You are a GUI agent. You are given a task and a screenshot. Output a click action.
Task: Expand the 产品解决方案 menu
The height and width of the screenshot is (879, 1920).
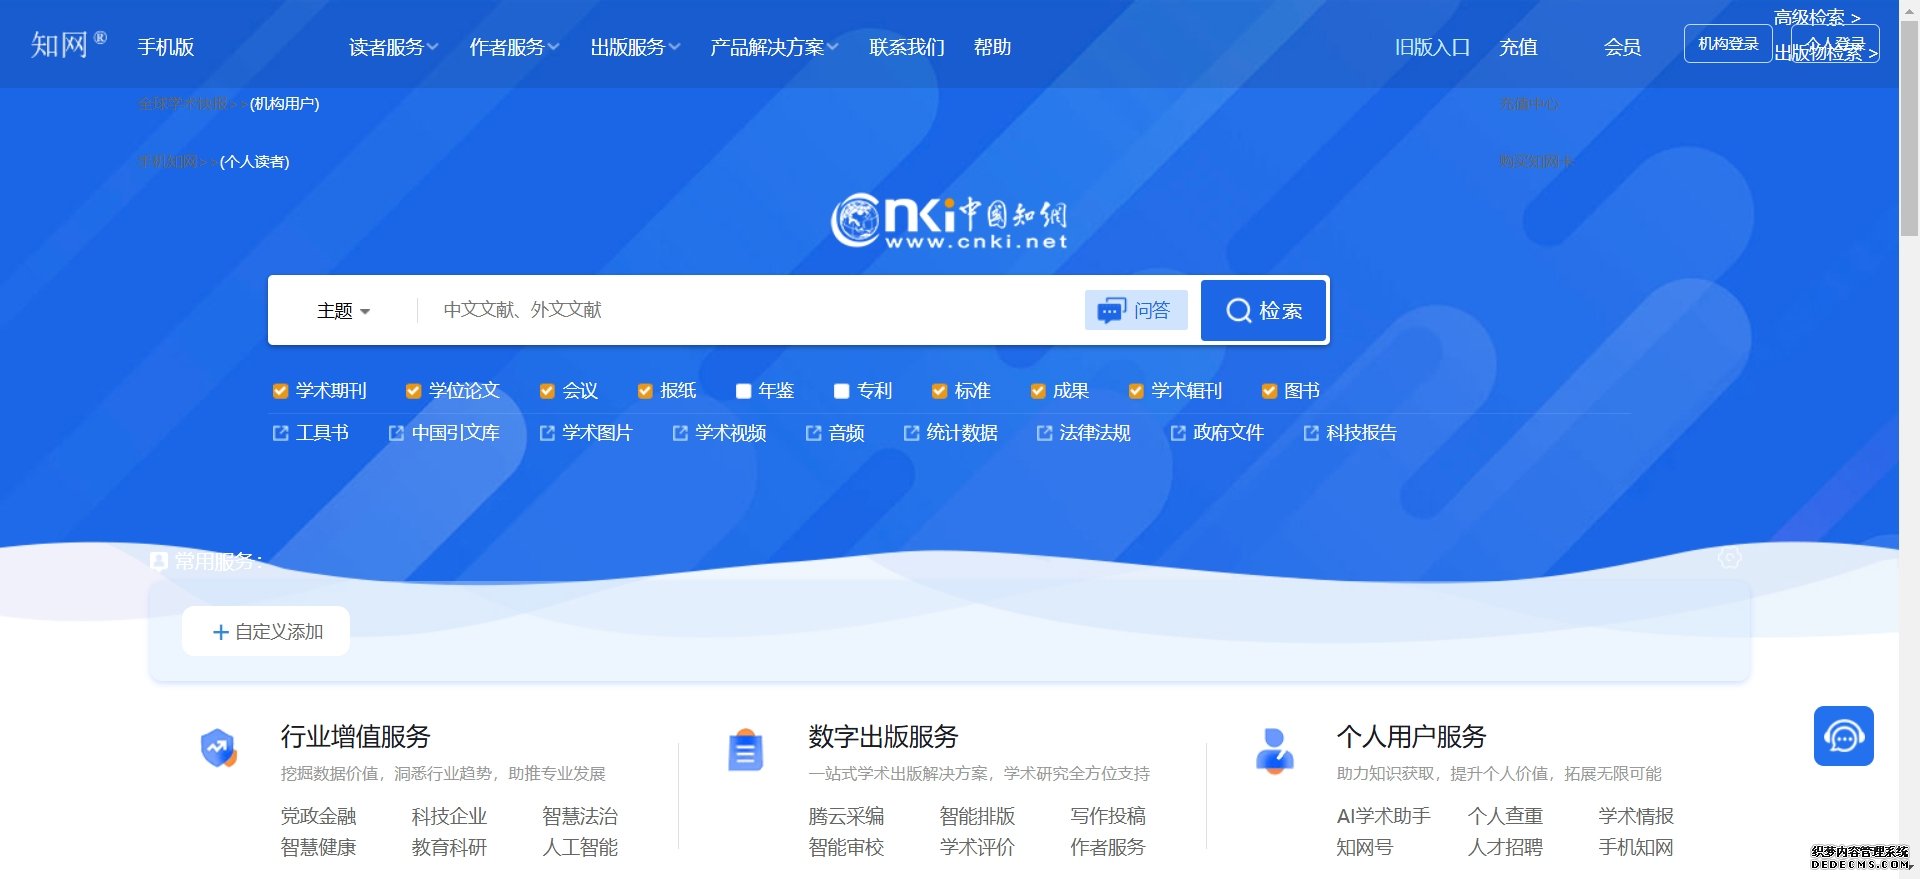tap(774, 47)
